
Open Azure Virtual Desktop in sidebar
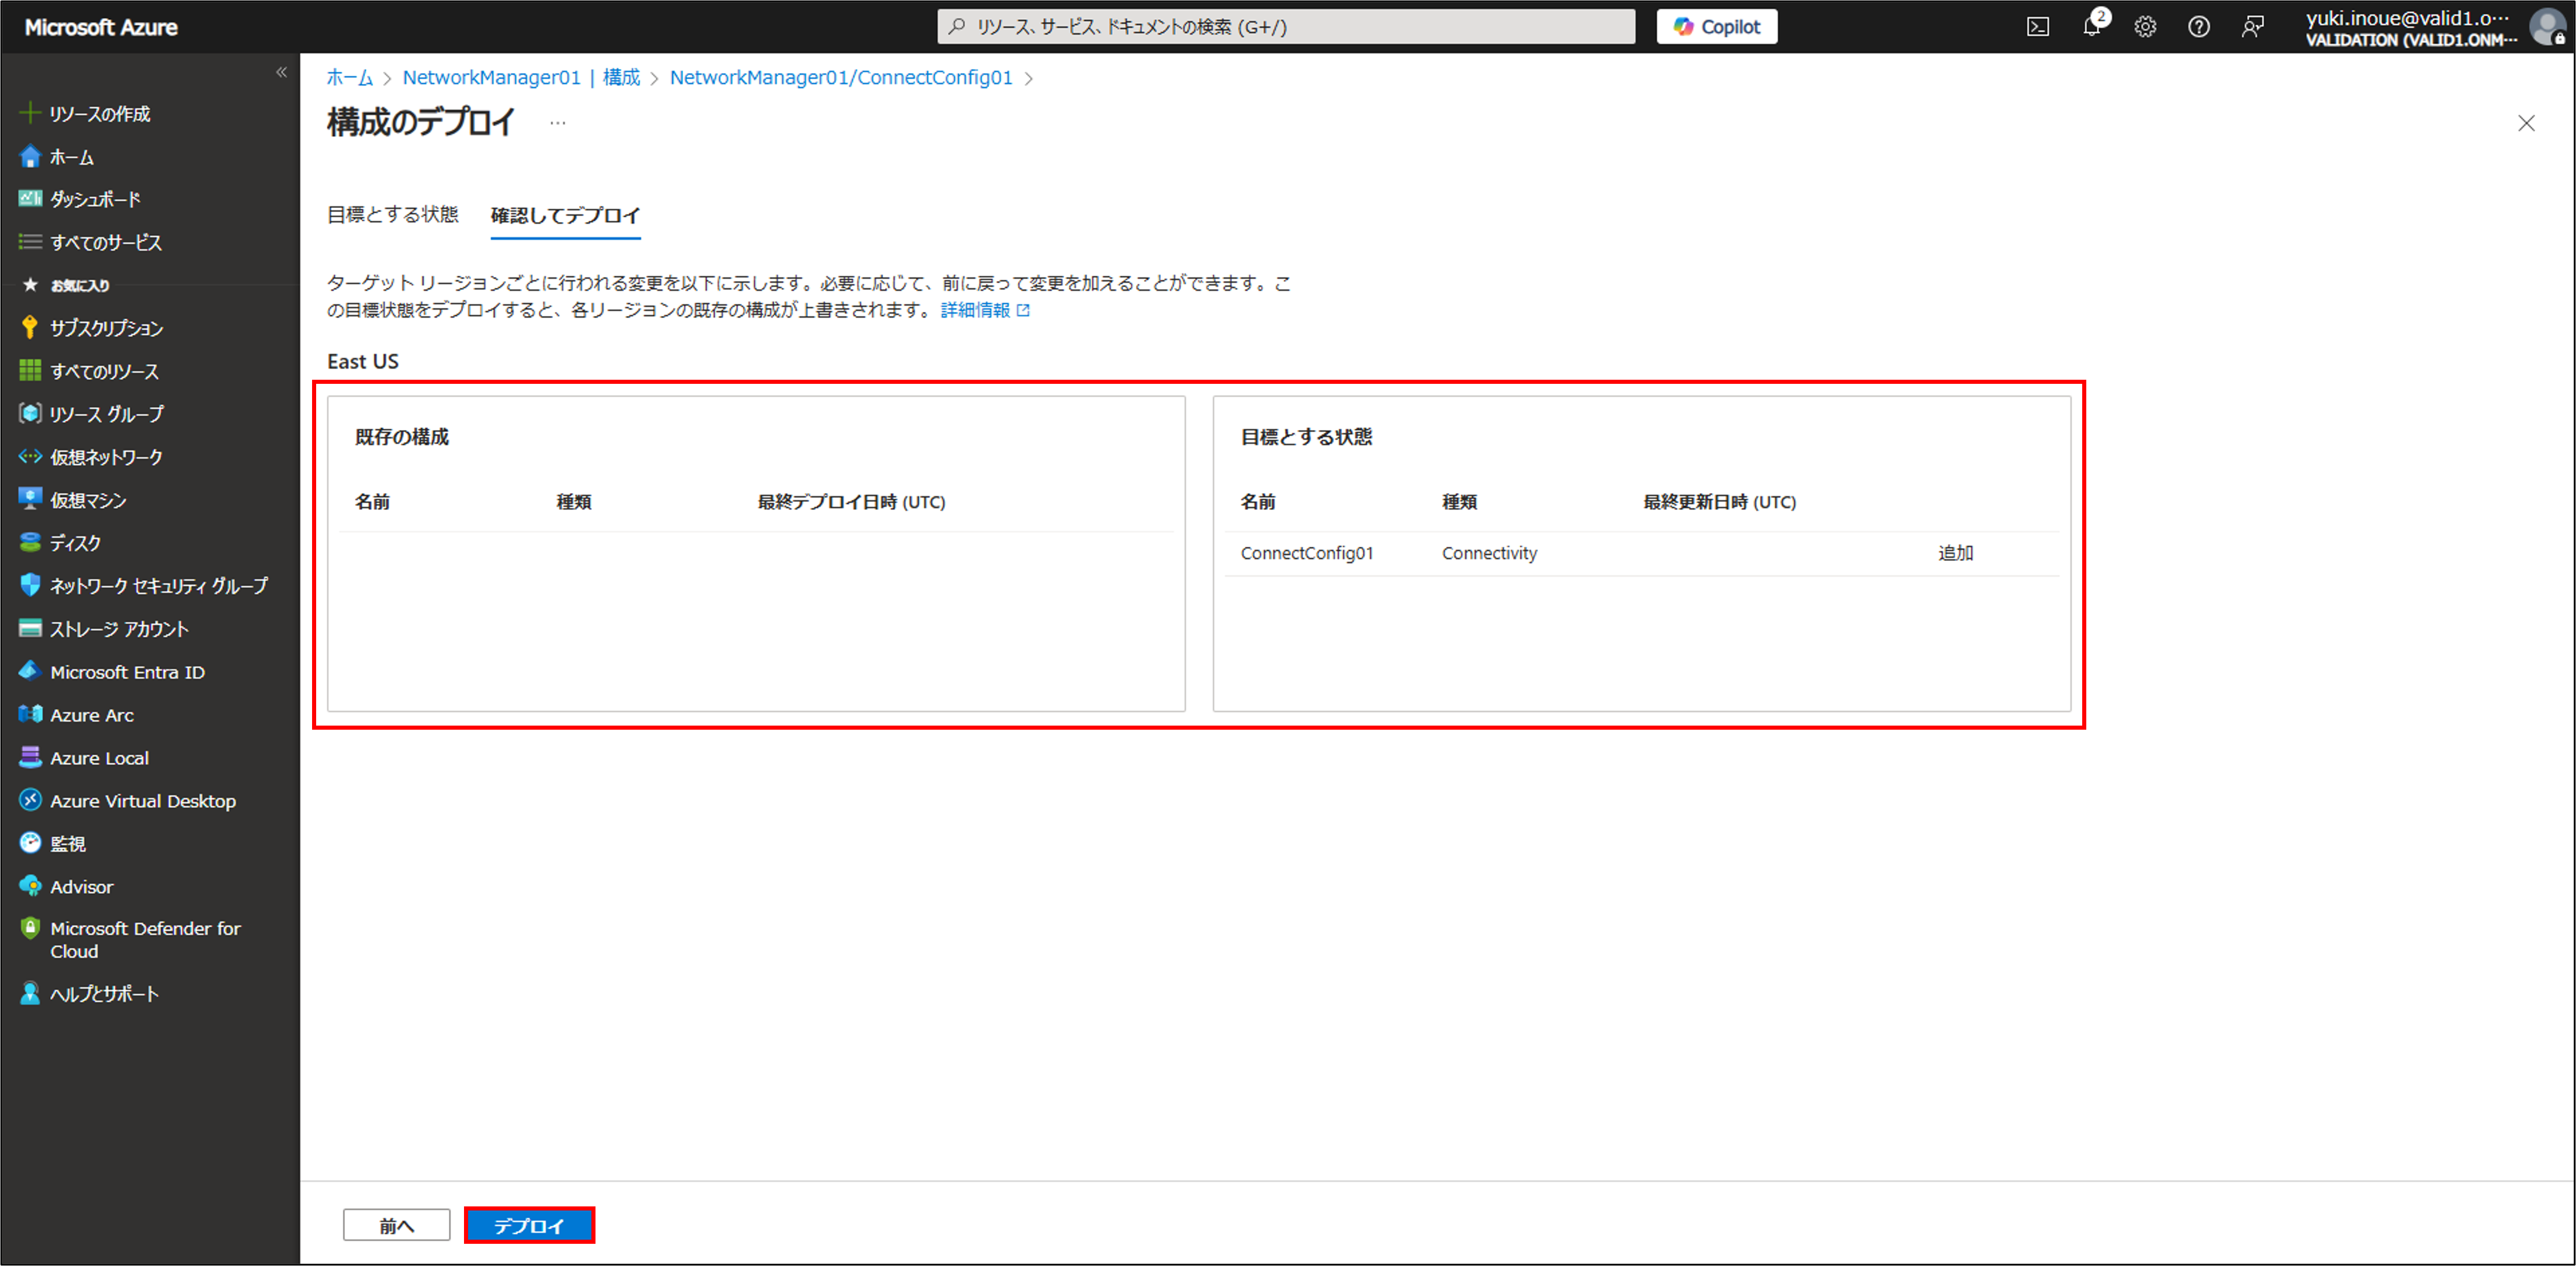[x=143, y=800]
